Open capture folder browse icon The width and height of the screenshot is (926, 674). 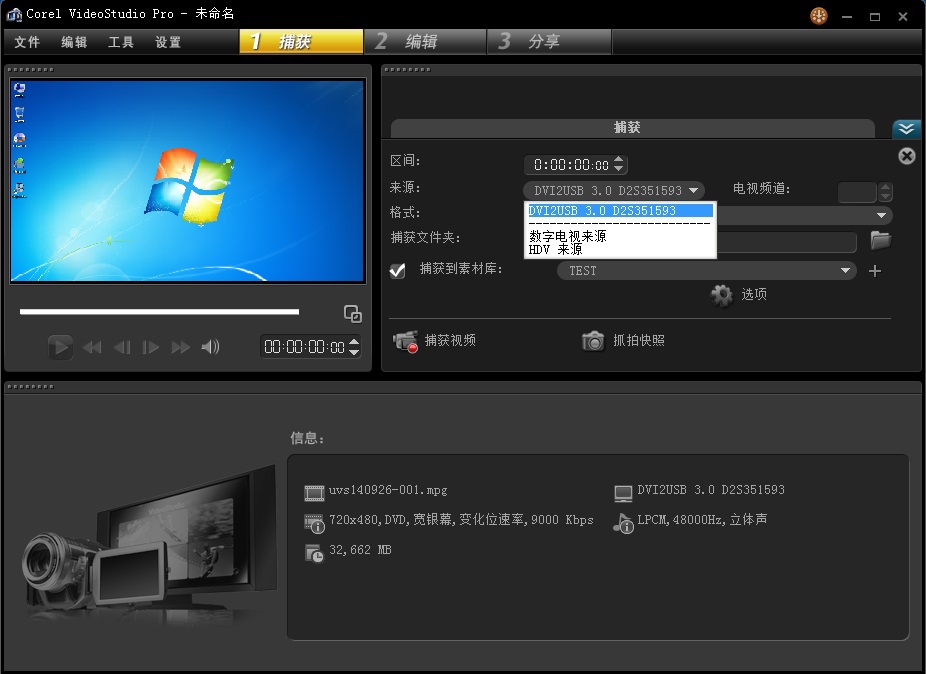click(880, 240)
